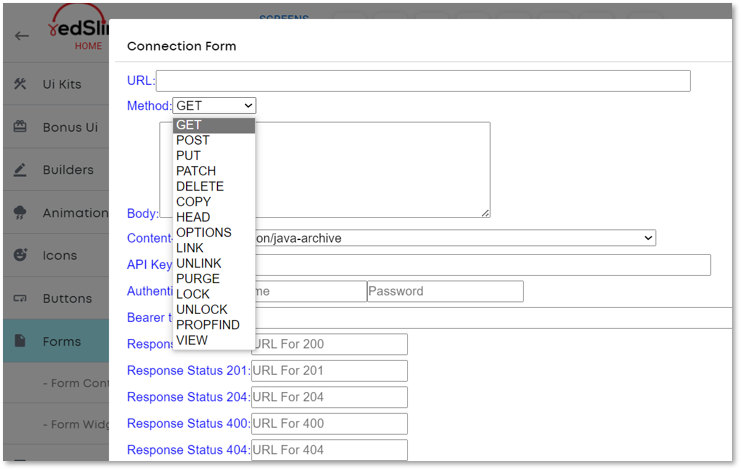Choose DELETE in the method list

coord(214,186)
